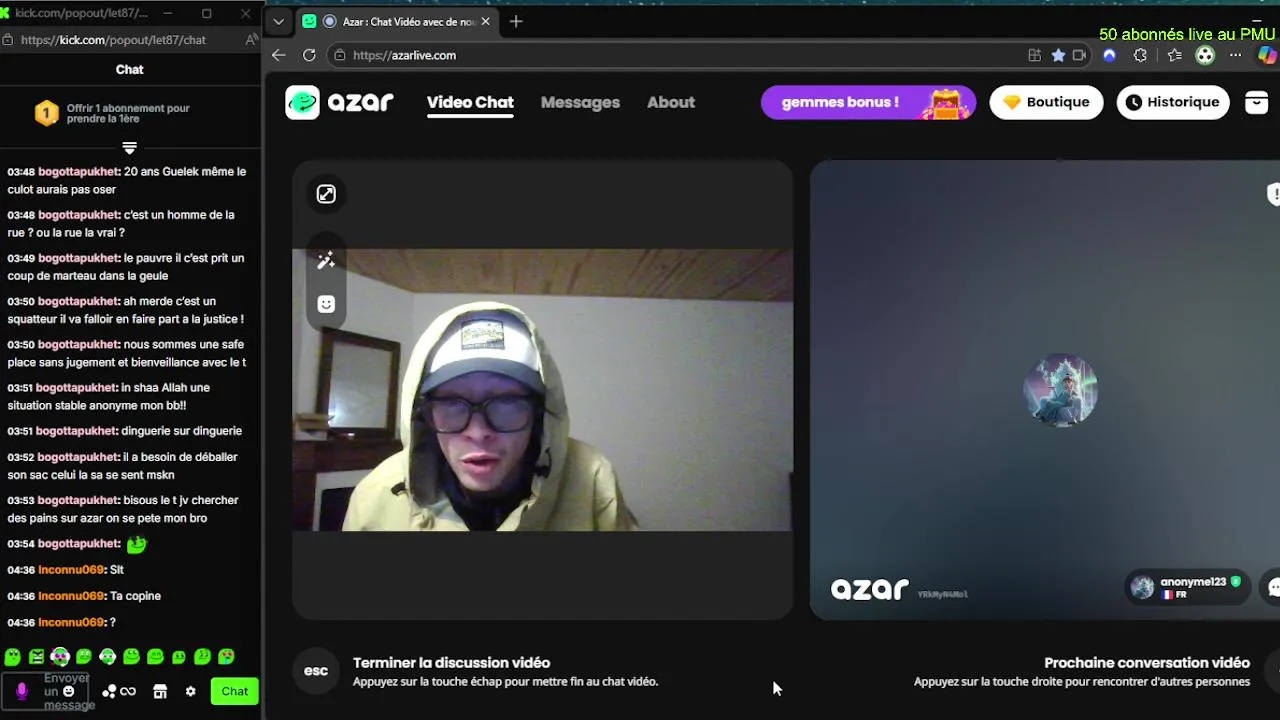Open the inventory box icon beside Historique

(1257, 102)
